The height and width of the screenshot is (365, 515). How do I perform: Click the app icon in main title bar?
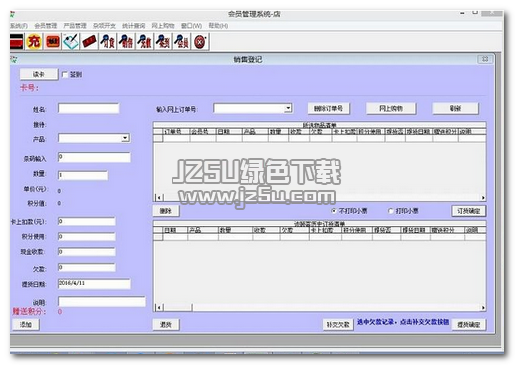[12, 14]
